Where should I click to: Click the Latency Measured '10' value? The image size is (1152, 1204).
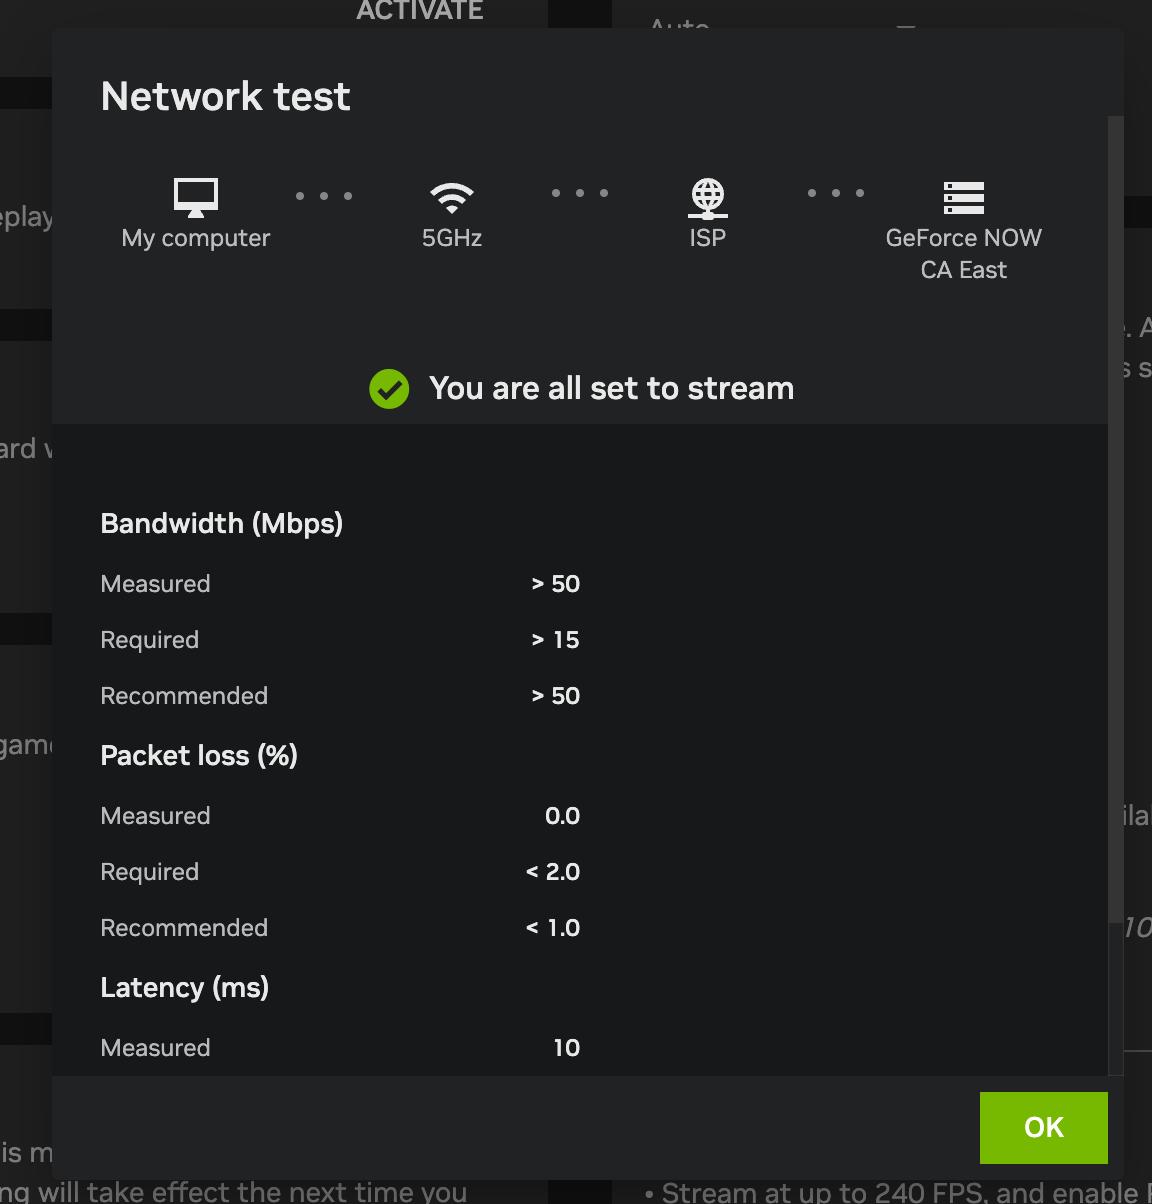tap(567, 1048)
